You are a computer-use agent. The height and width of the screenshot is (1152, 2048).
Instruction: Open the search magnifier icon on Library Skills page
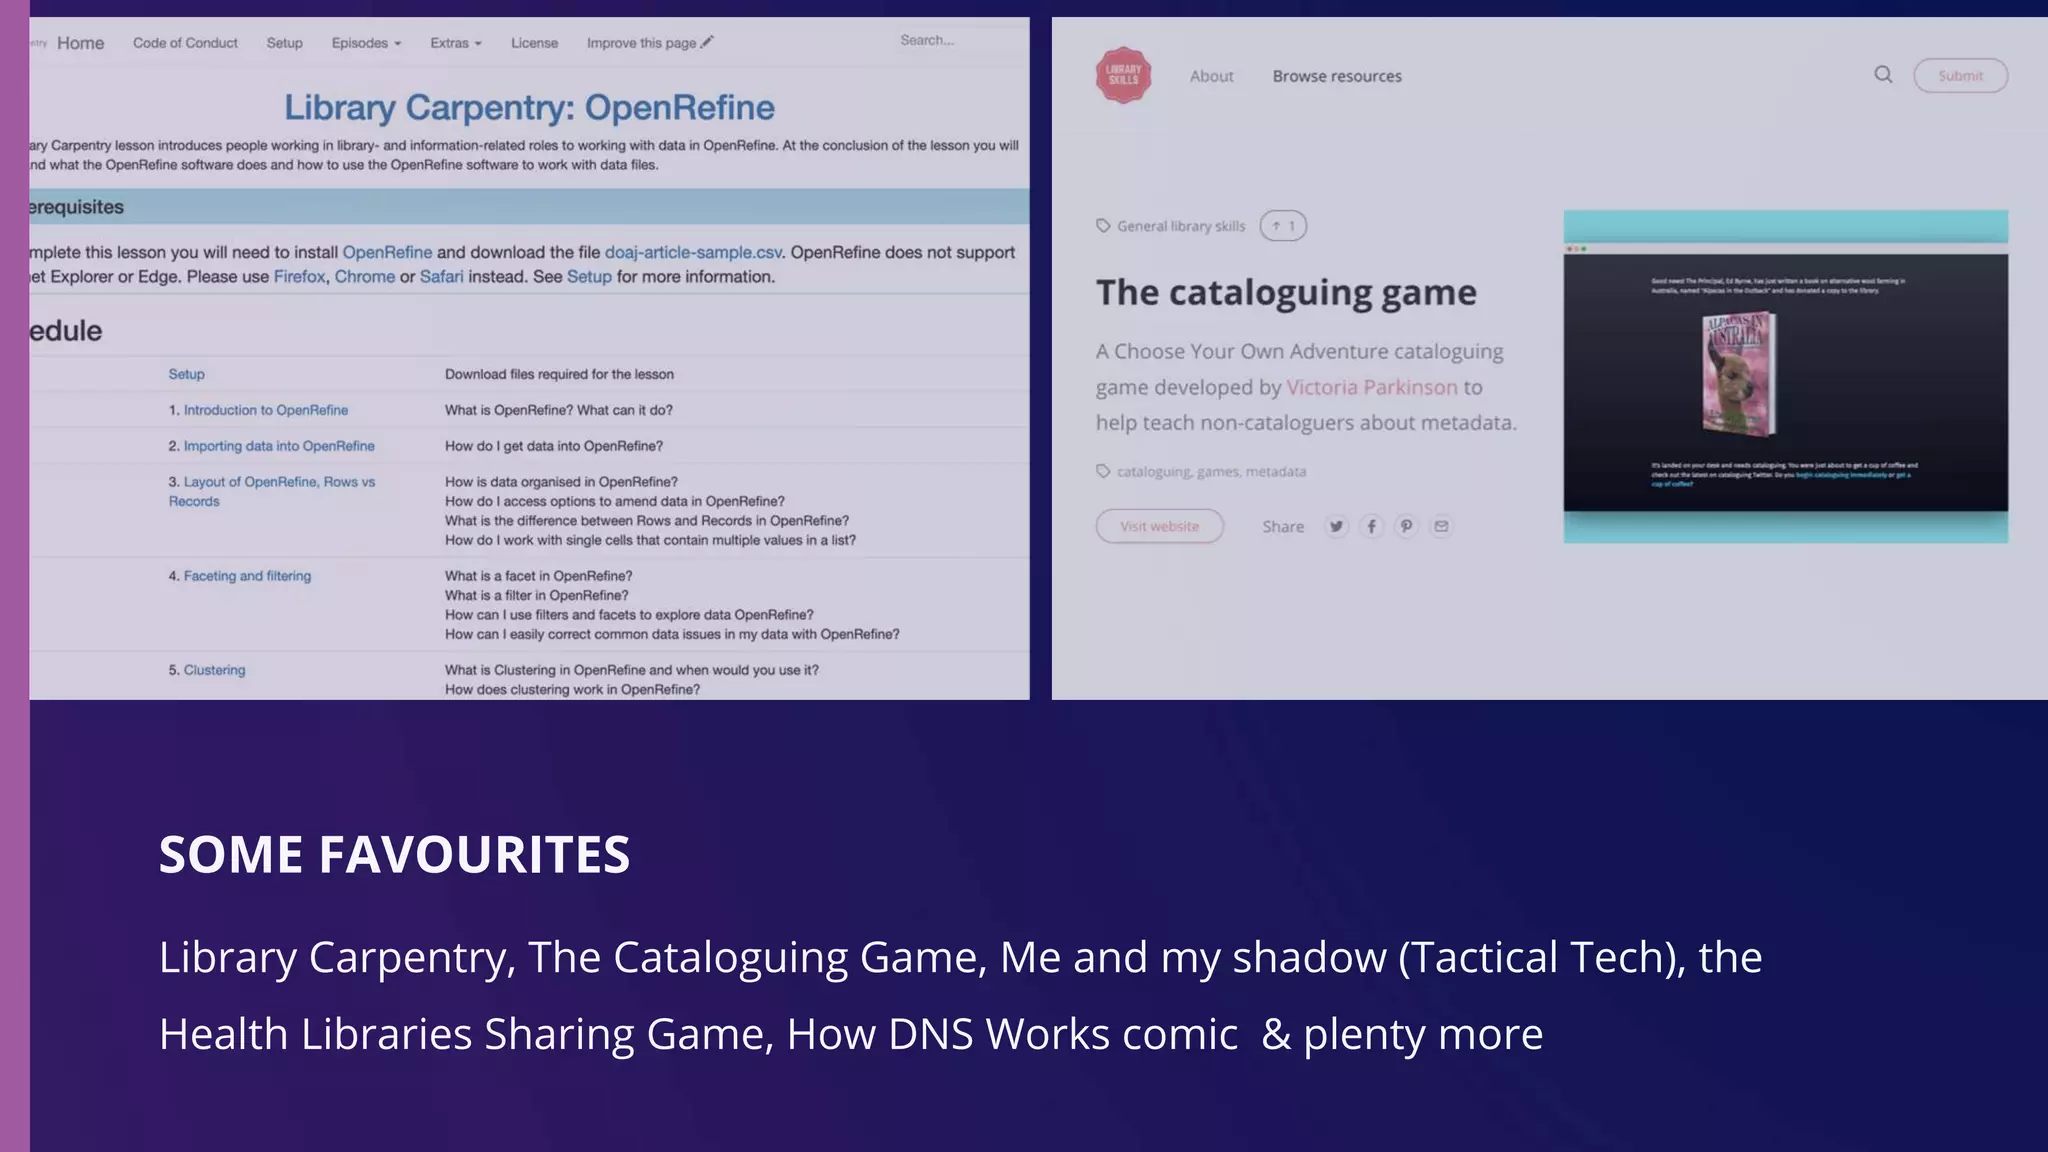tap(1883, 75)
